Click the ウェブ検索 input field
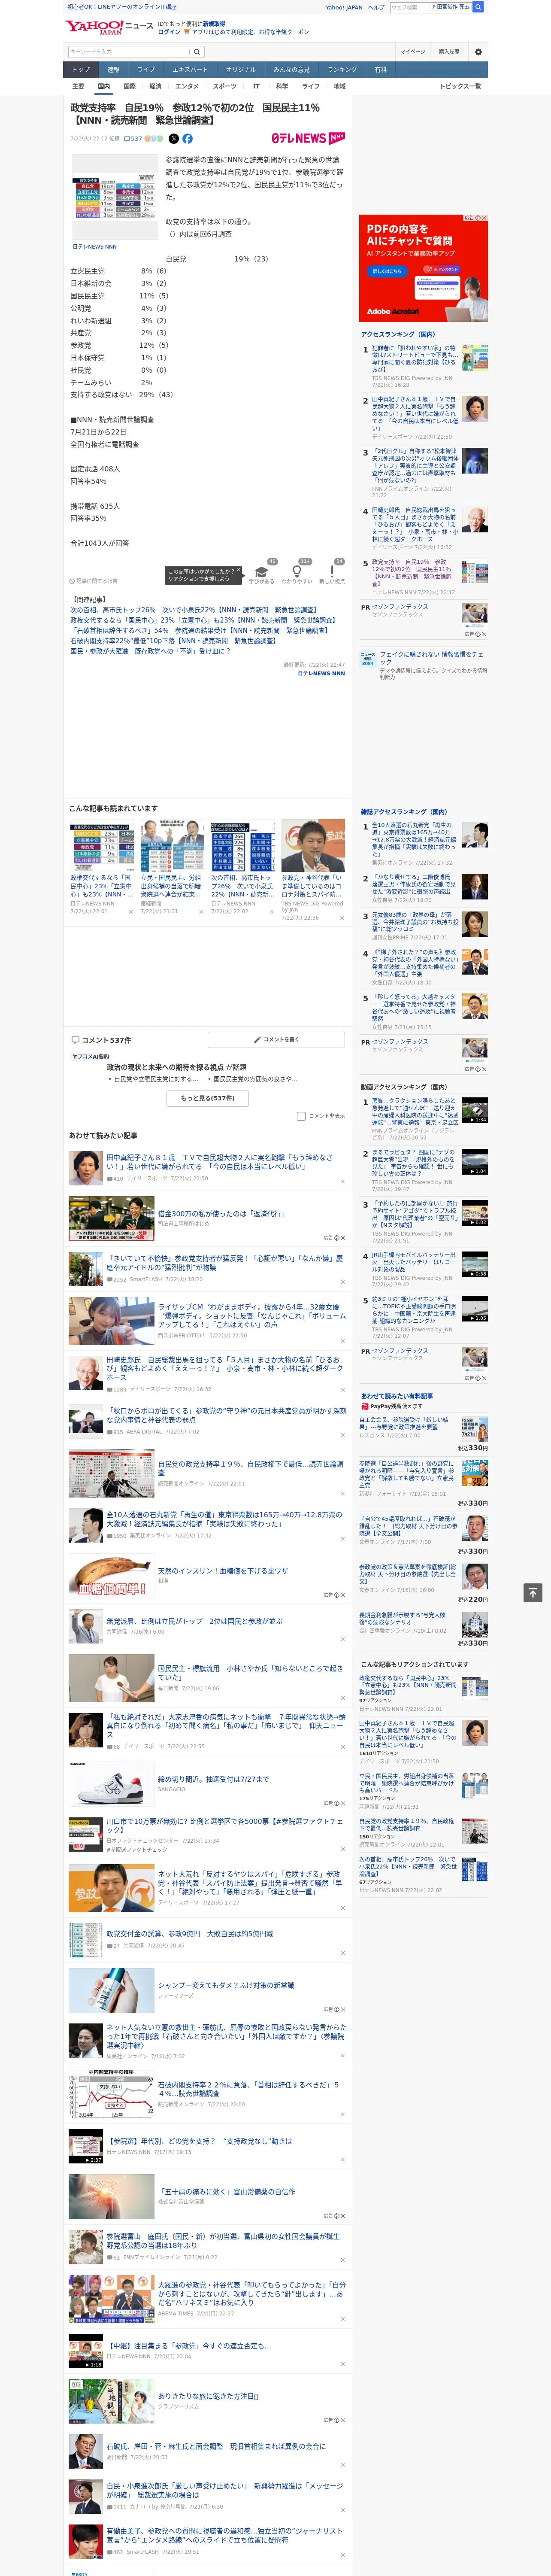The height and width of the screenshot is (2576, 551). (x=409, y=7)
